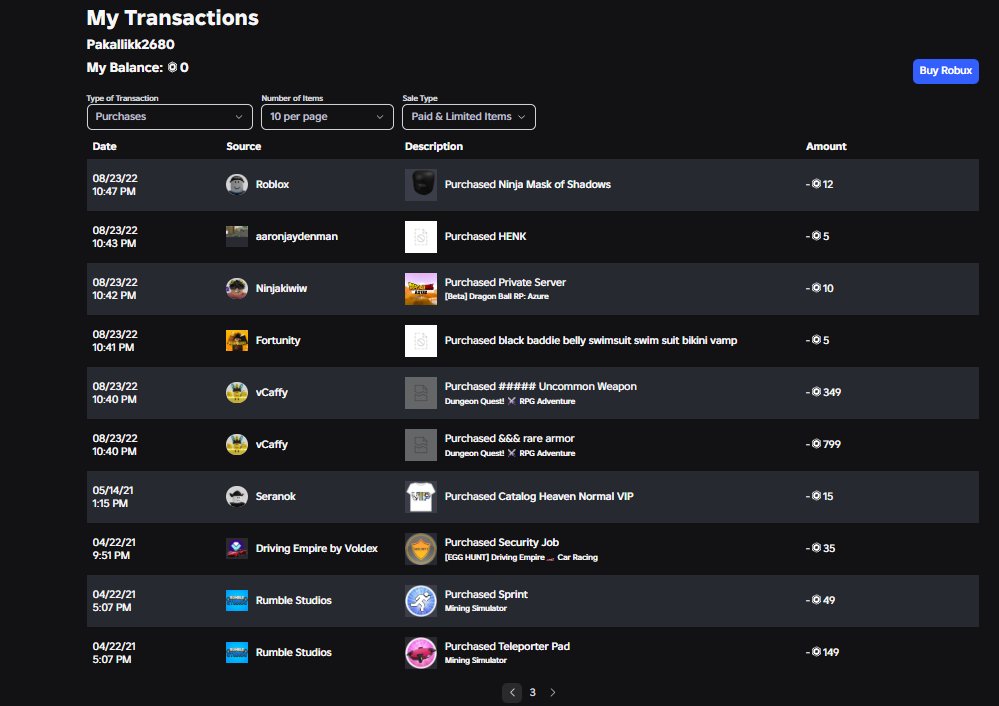The height and width of the screenshot is (706, 999).
Task: Click date 05/14/21 1:15 PM
Action: (x=113, y=497)
